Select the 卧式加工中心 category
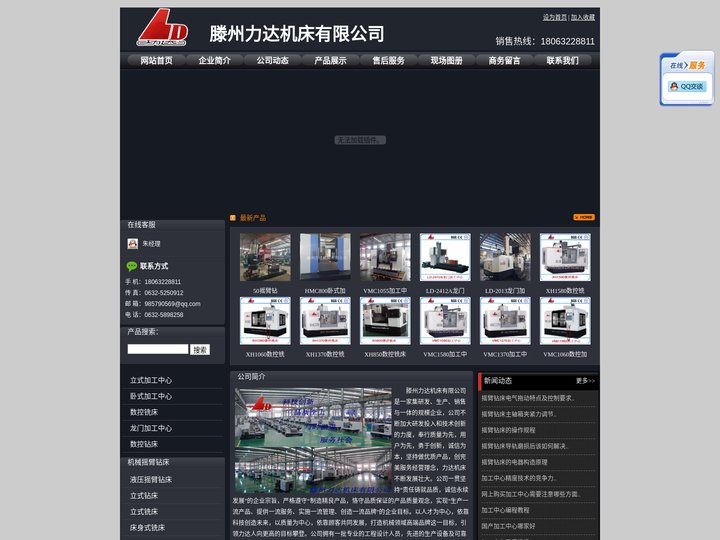720x540 pixels. click(x=151, y=396)
